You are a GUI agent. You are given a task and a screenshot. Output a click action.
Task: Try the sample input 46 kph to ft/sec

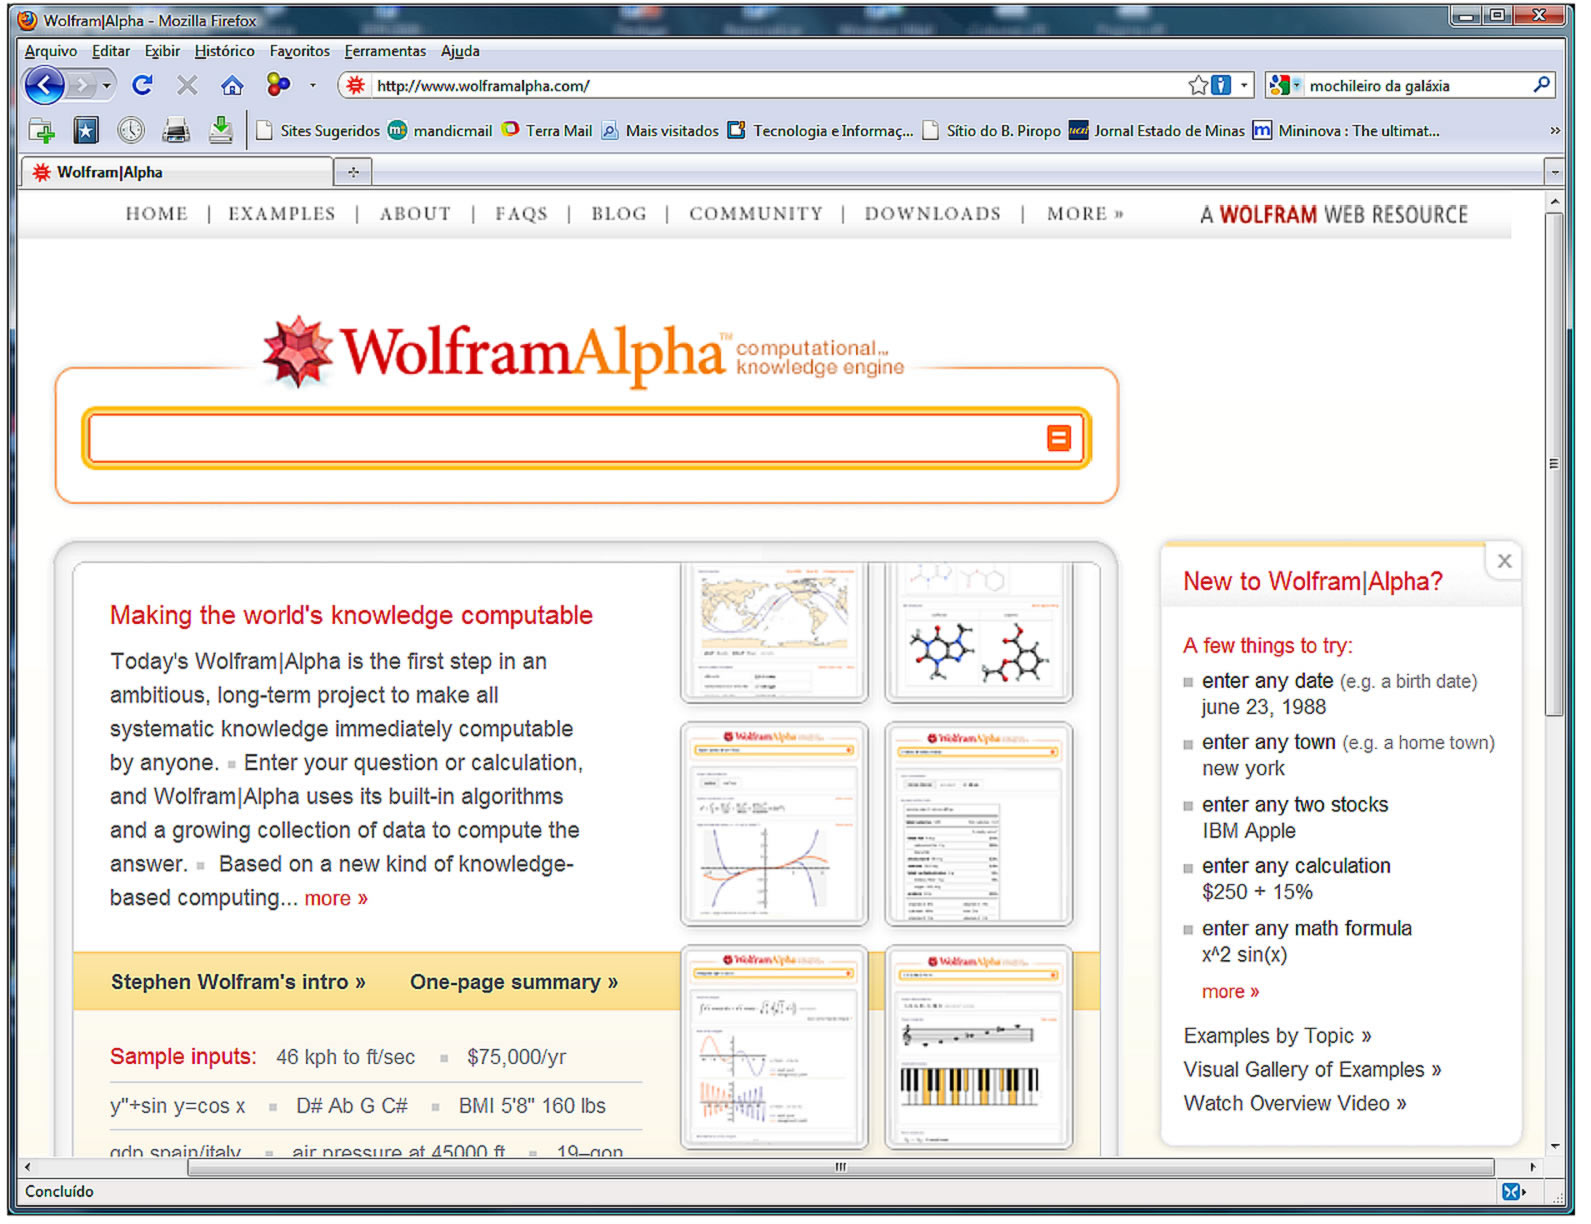tap(345, 1057)
